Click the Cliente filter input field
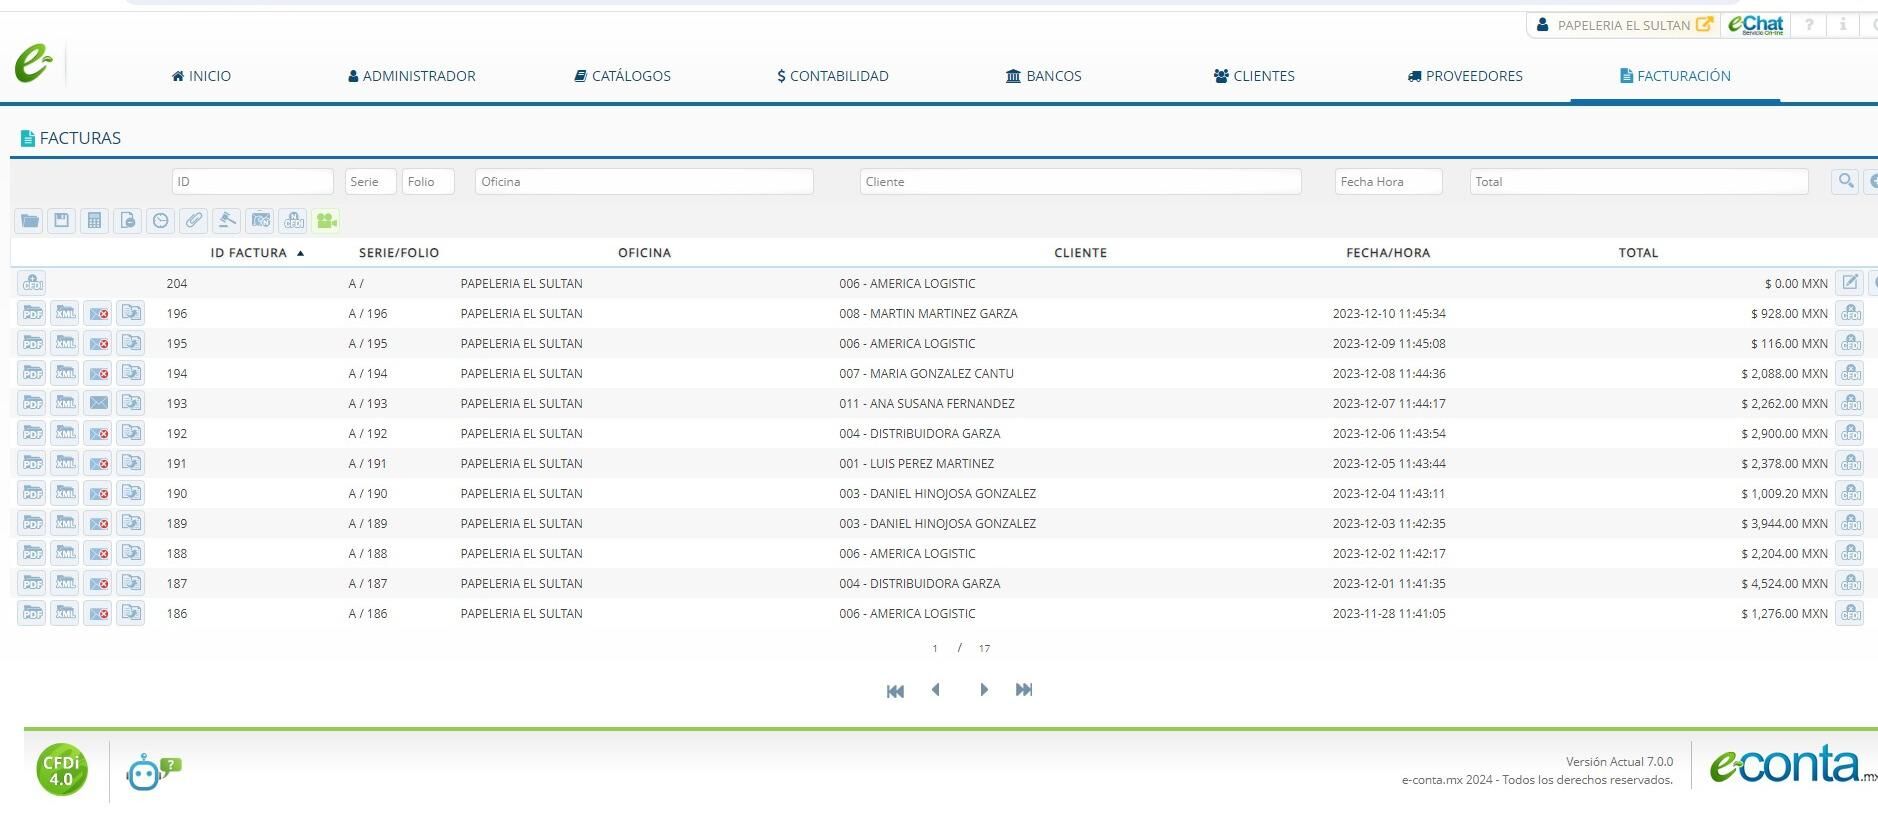 1080,181
